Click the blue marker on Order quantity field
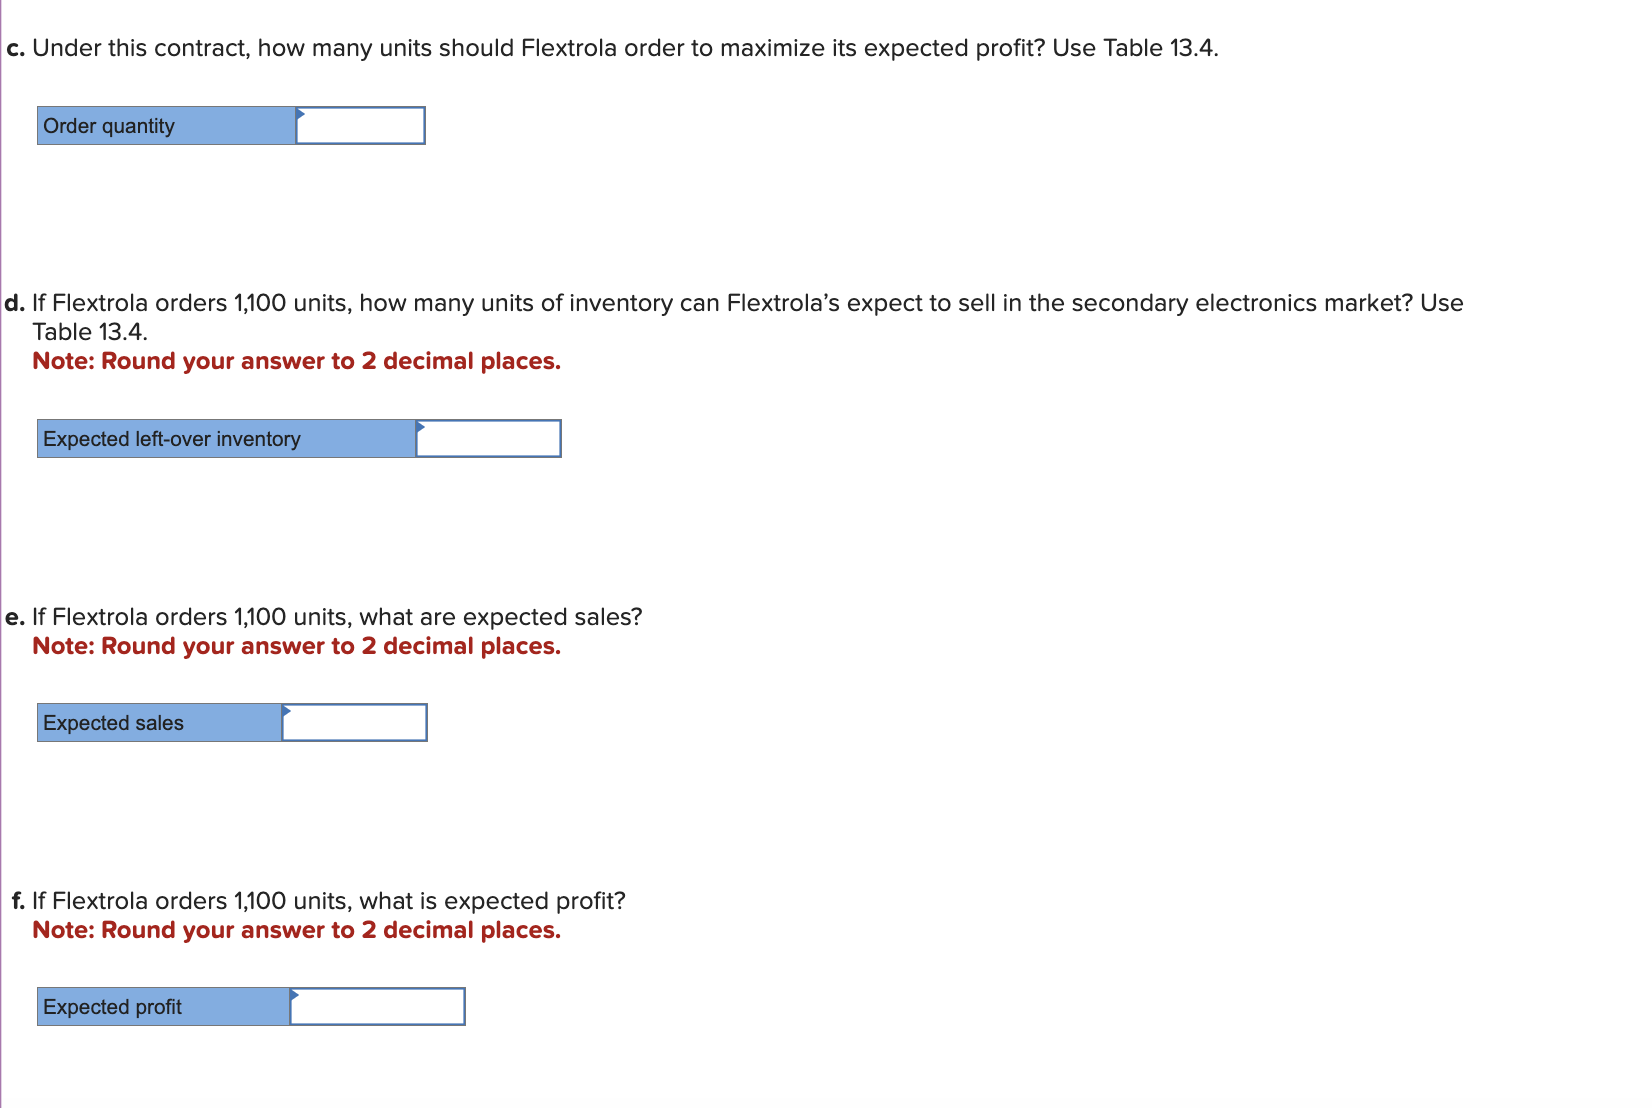This screenshot has height=1108, width=1652. pyautogui.click(x=300, y=115)
